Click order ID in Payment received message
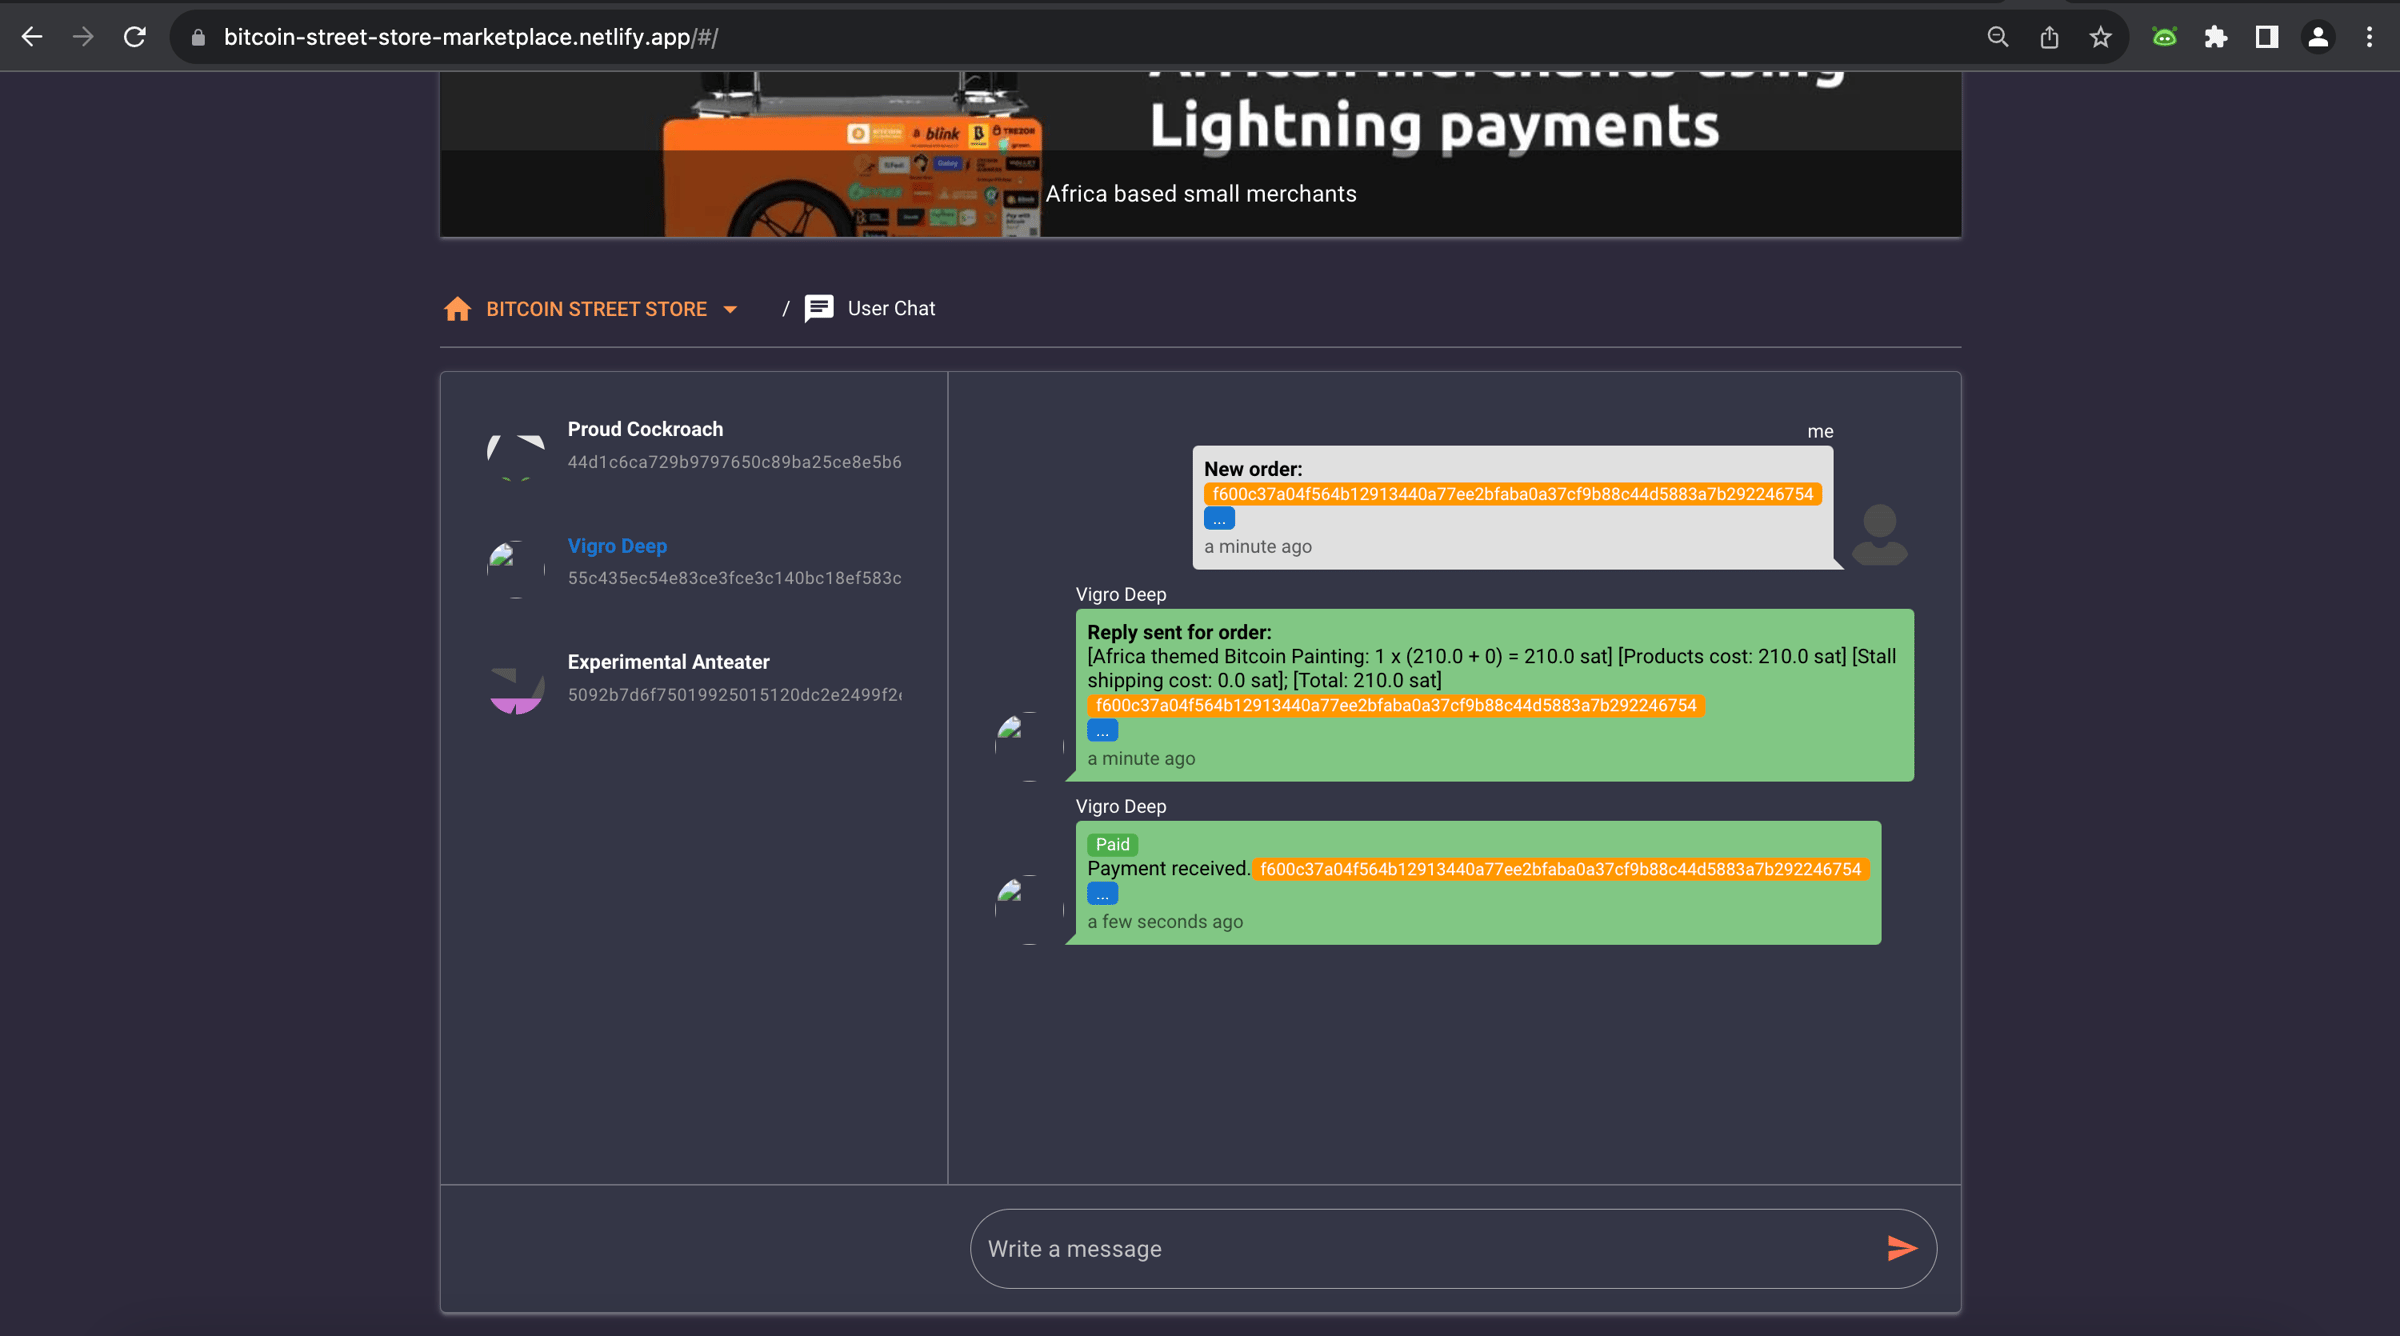This screenshot has width=2400, height=1336. coord(1560,869)
